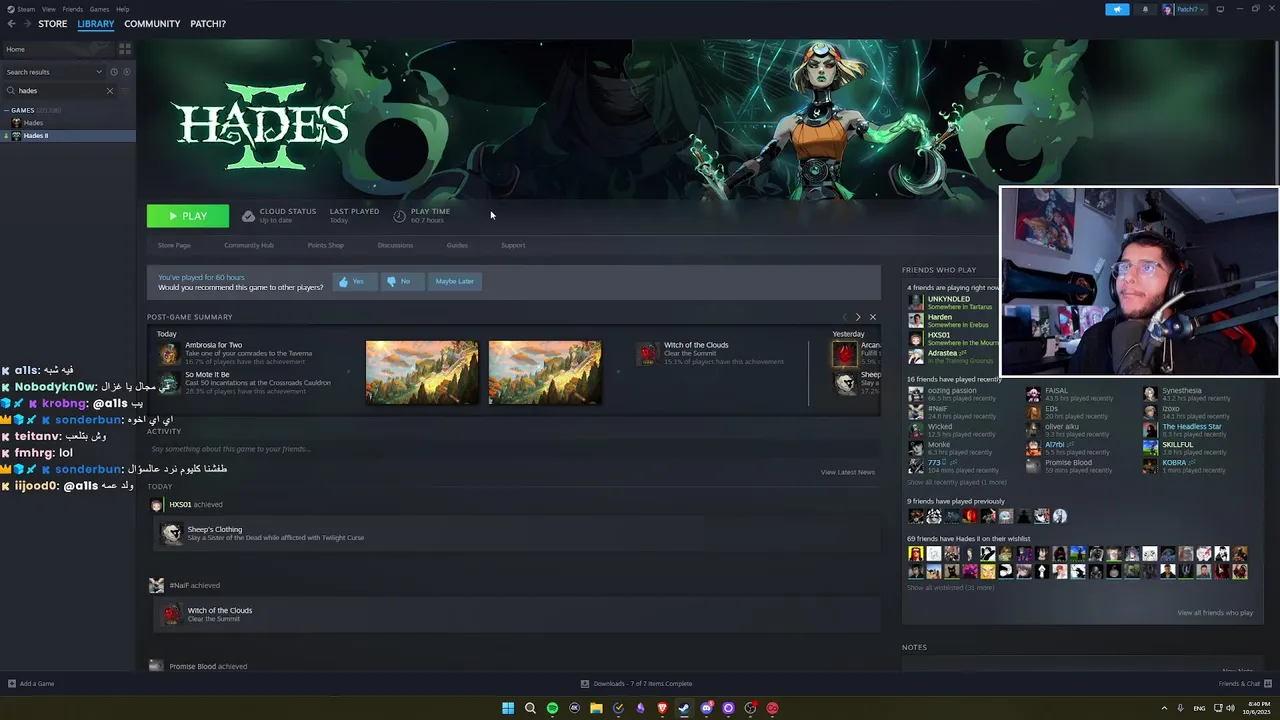Screen dimensions: 1280x720
Task: Click View Latest News
Action: click(848, 472)
